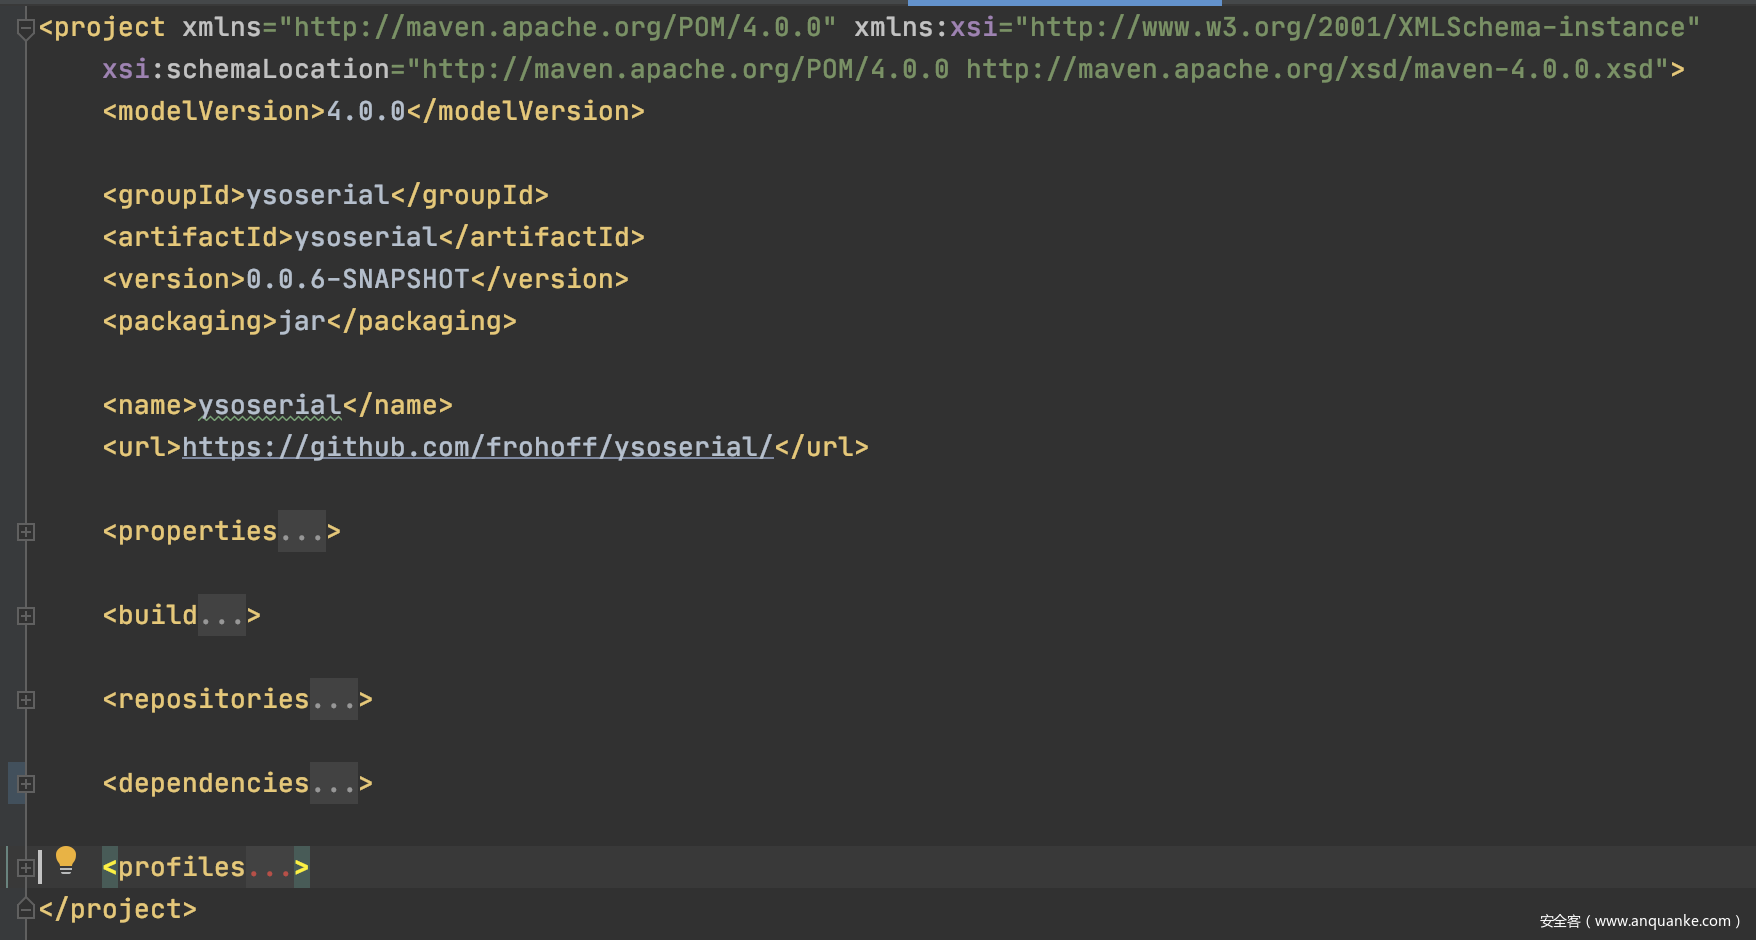1756x940 pixels.
Task: Click the xsi:schemaLocation attribute name
Action: click(246, 69)
